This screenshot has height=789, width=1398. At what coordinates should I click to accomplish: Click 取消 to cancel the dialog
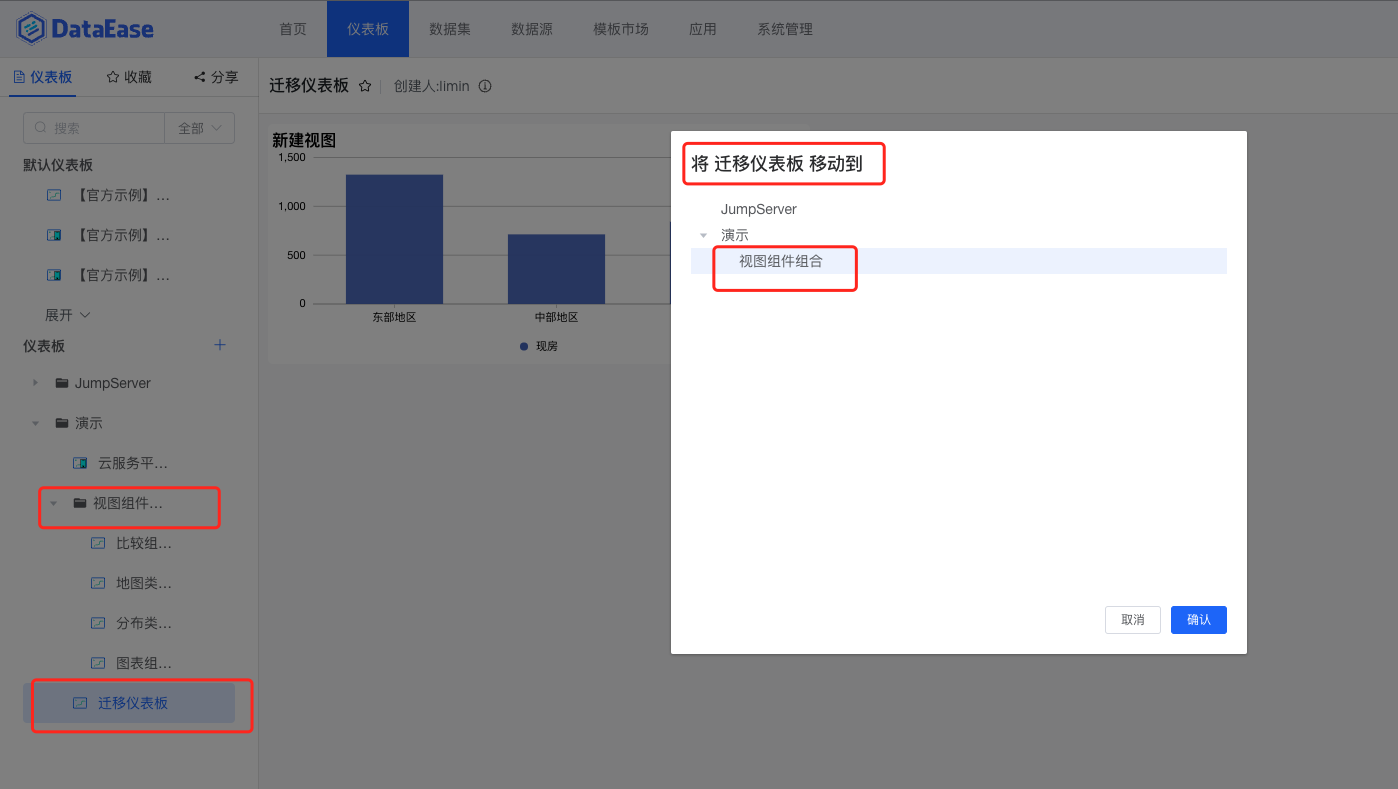1132,620
